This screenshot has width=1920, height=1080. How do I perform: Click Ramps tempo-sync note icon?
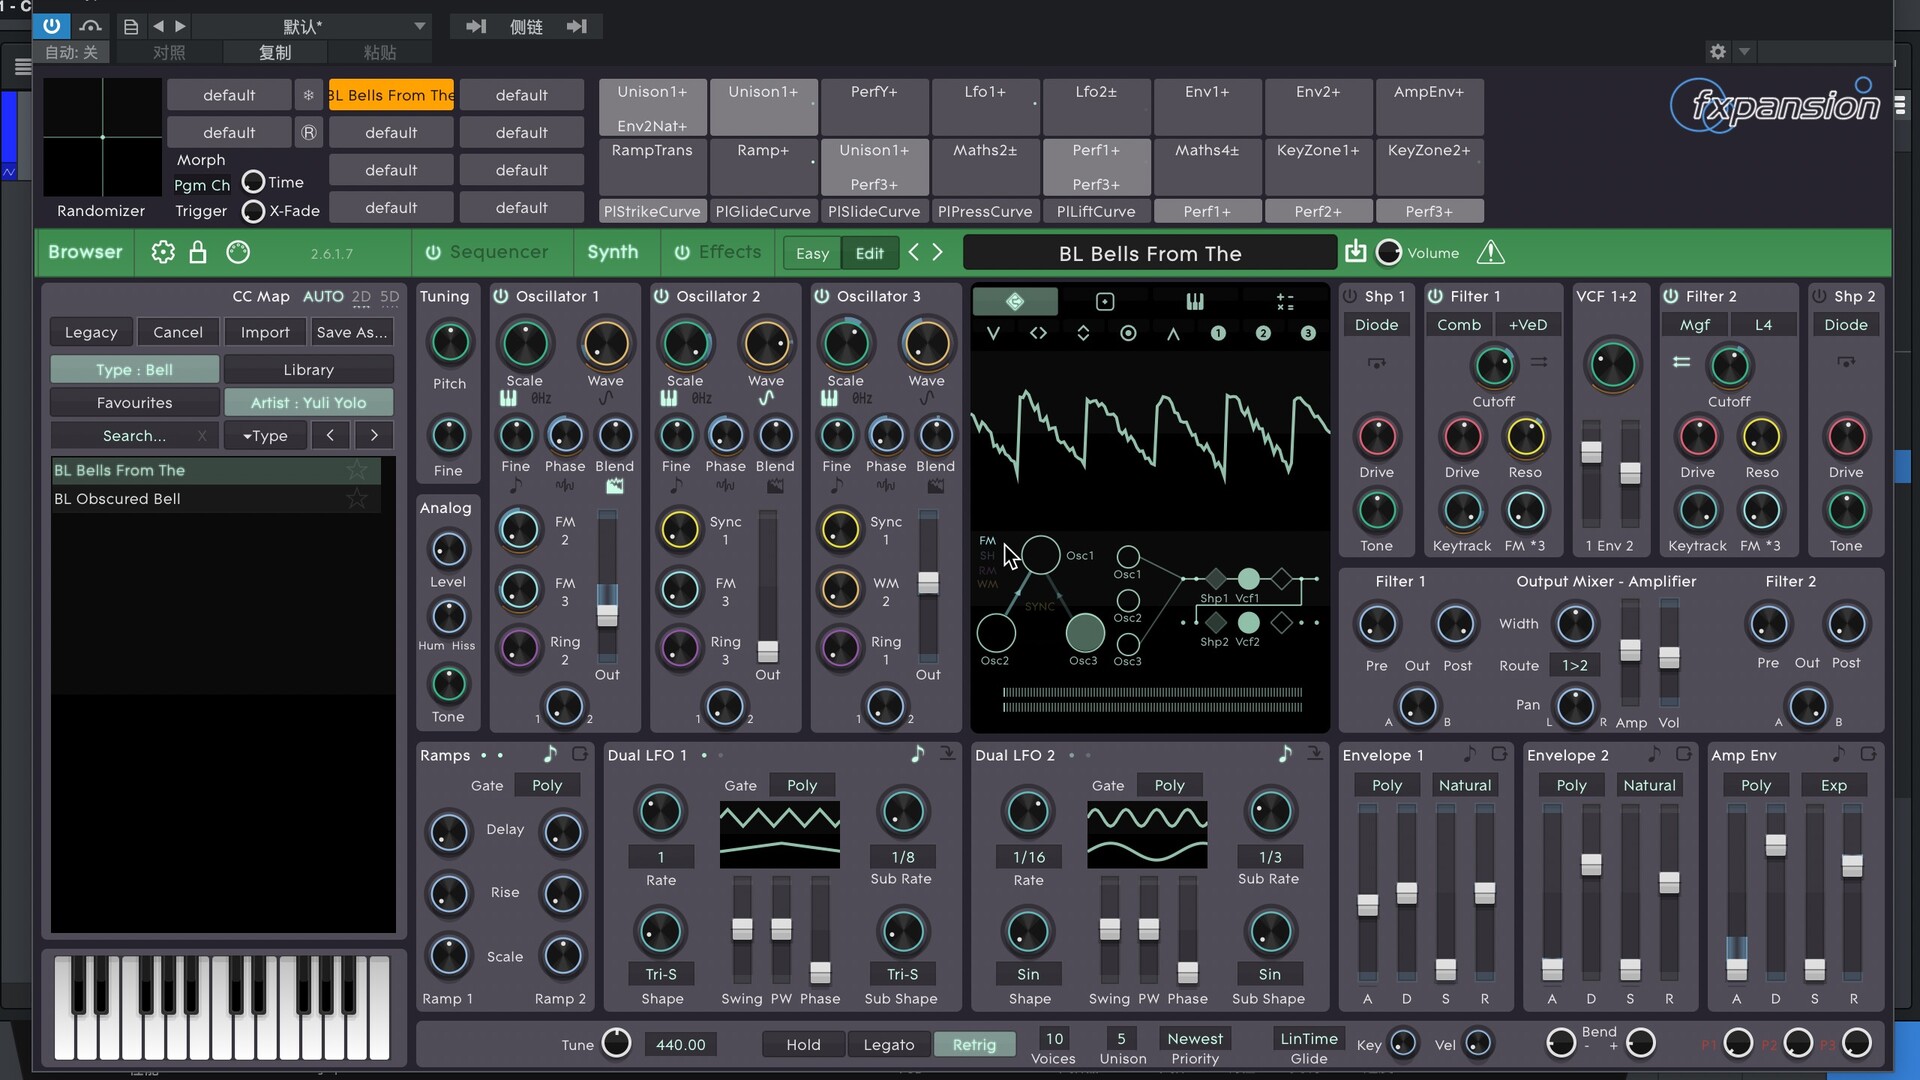click(550, 754)
